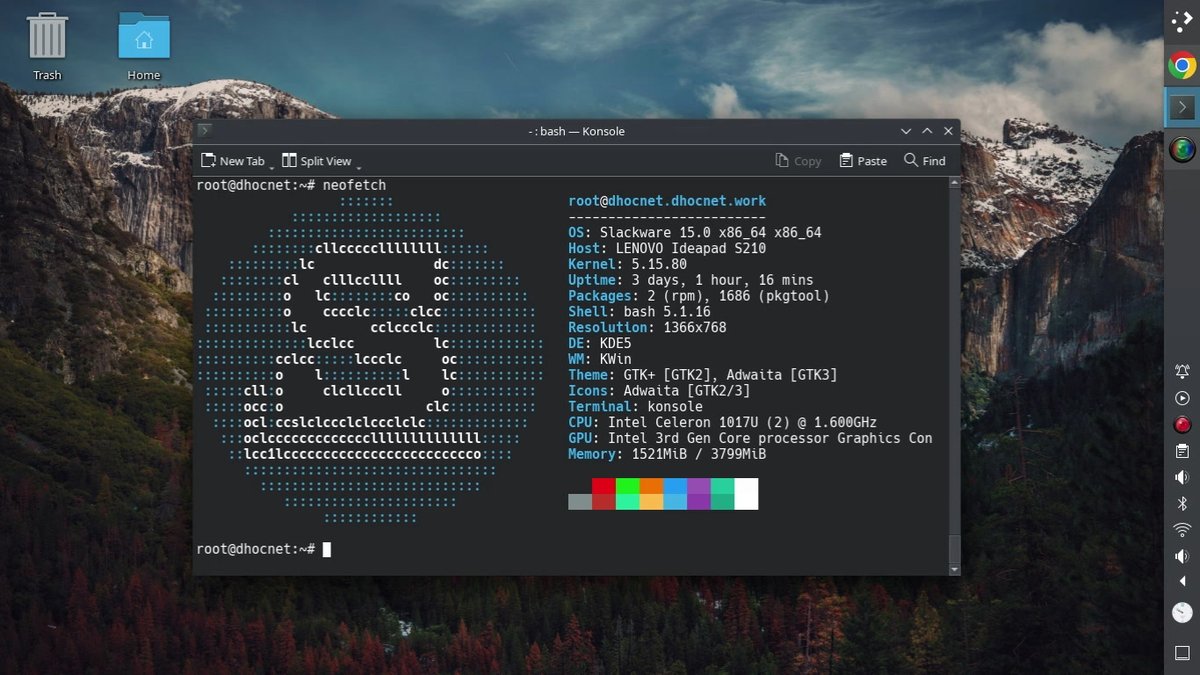This screenshot has width=1200, height=675.
Task: Click speaker icon just below Wi-Fi
Action: tap(1182, 556)
